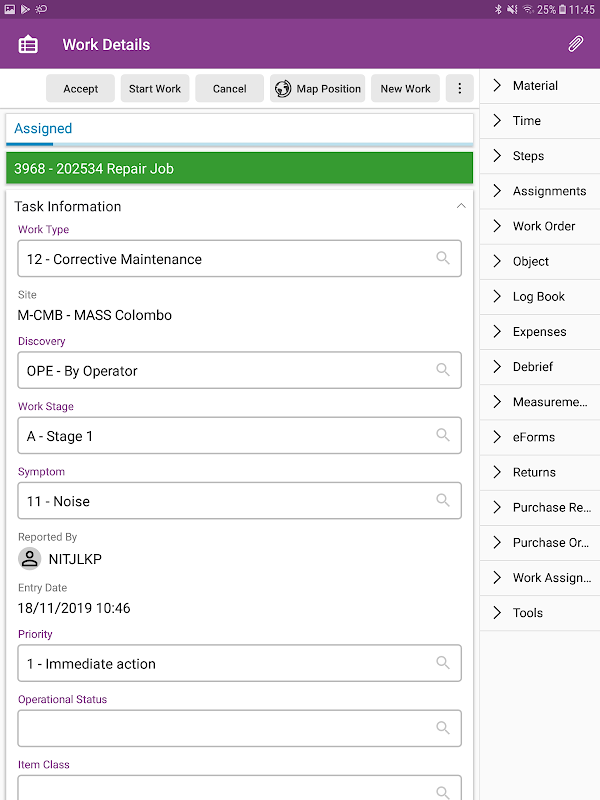Viewport: 600px width, 800px height.
Task: Select the Assigned tab
Action: click(x=43, y=129)
